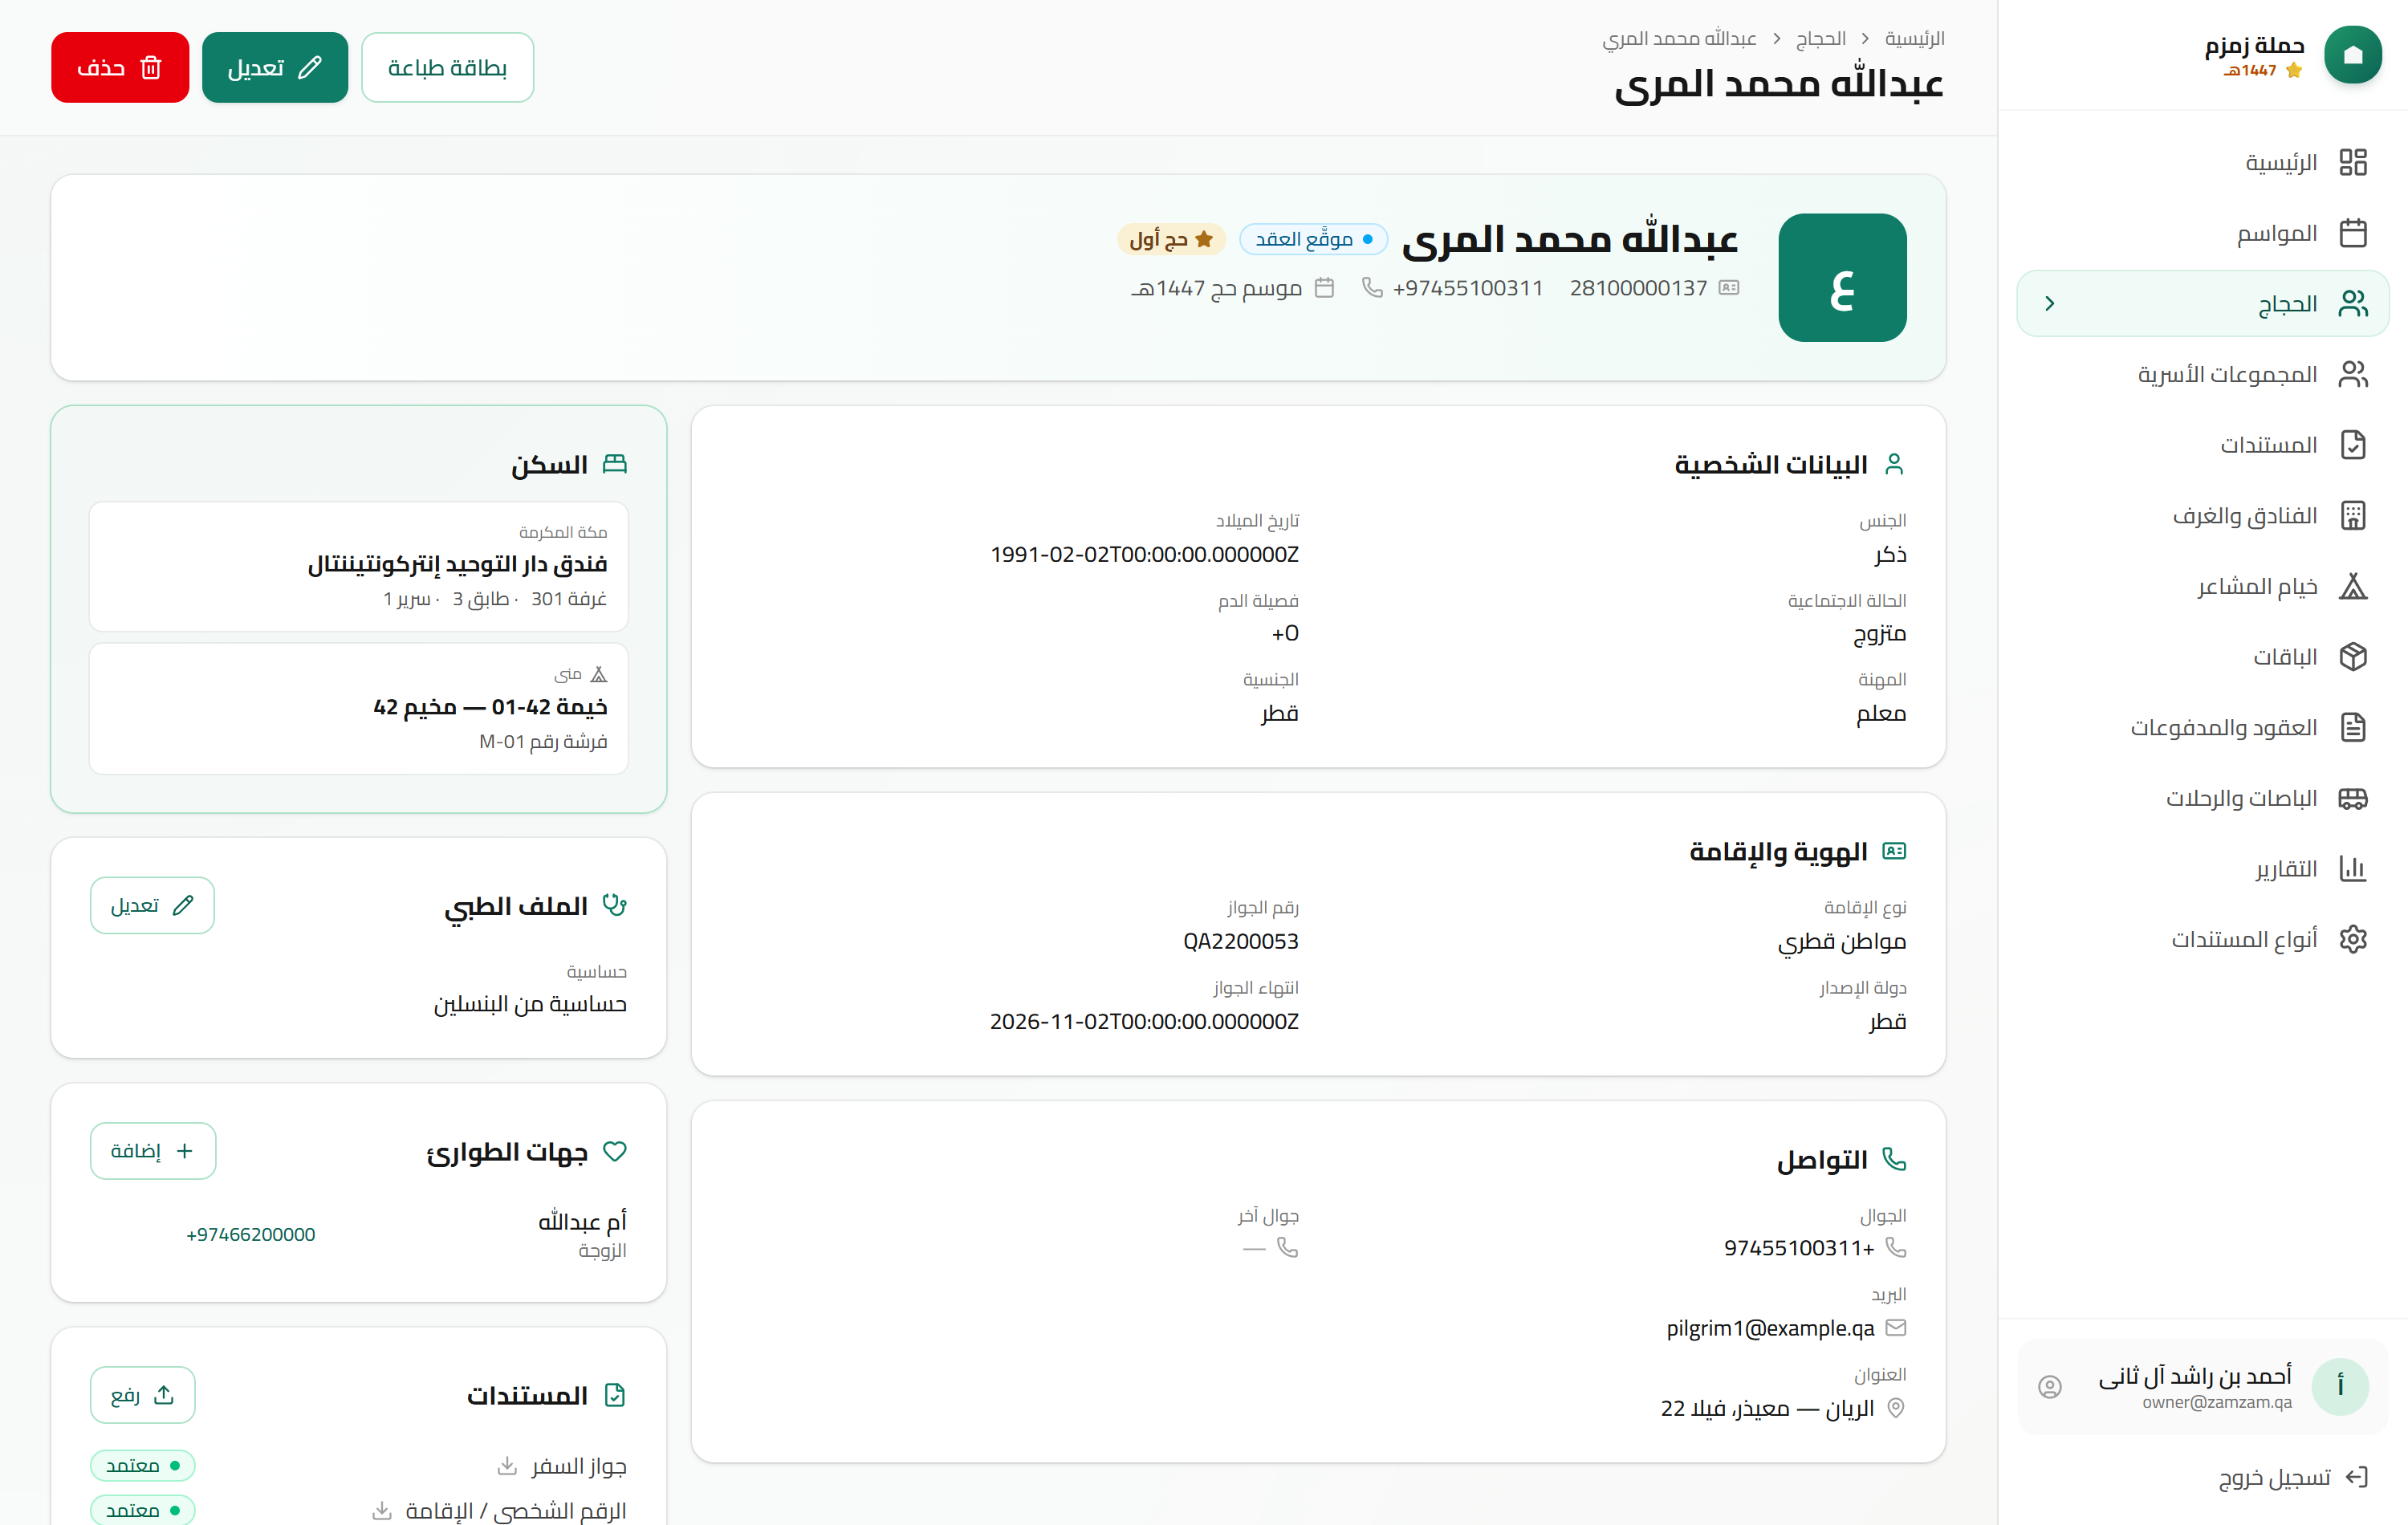Viewport: 2408px width, 1525px height.
Task: Click the خيمة 42-01 — مخيم 42 tent entry
Action: click(358, 708)
